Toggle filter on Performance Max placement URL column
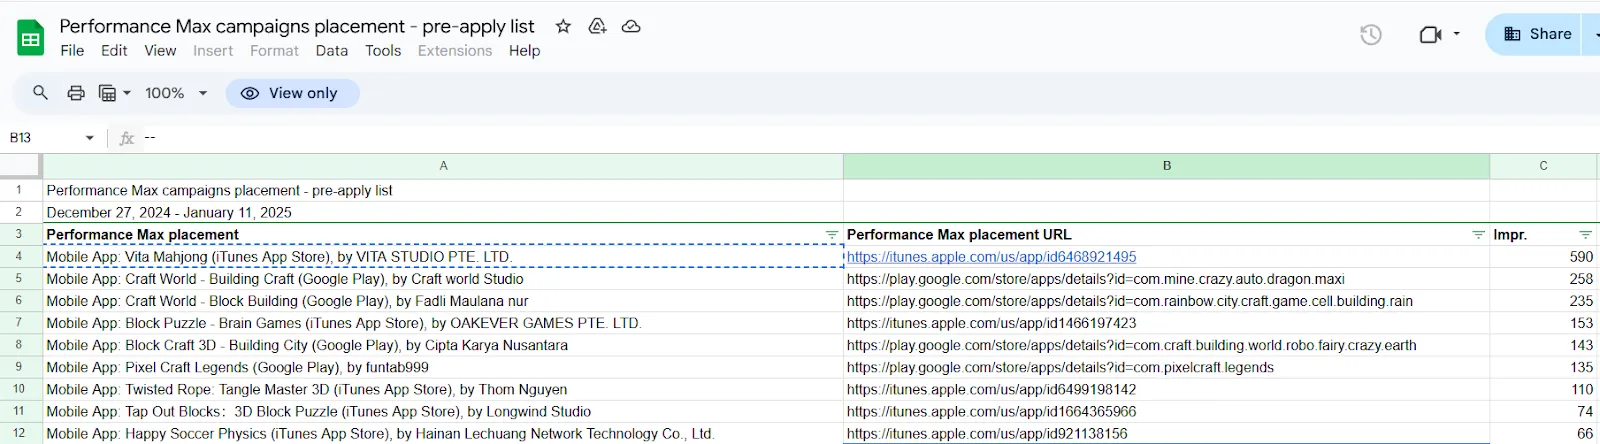 1478,235
